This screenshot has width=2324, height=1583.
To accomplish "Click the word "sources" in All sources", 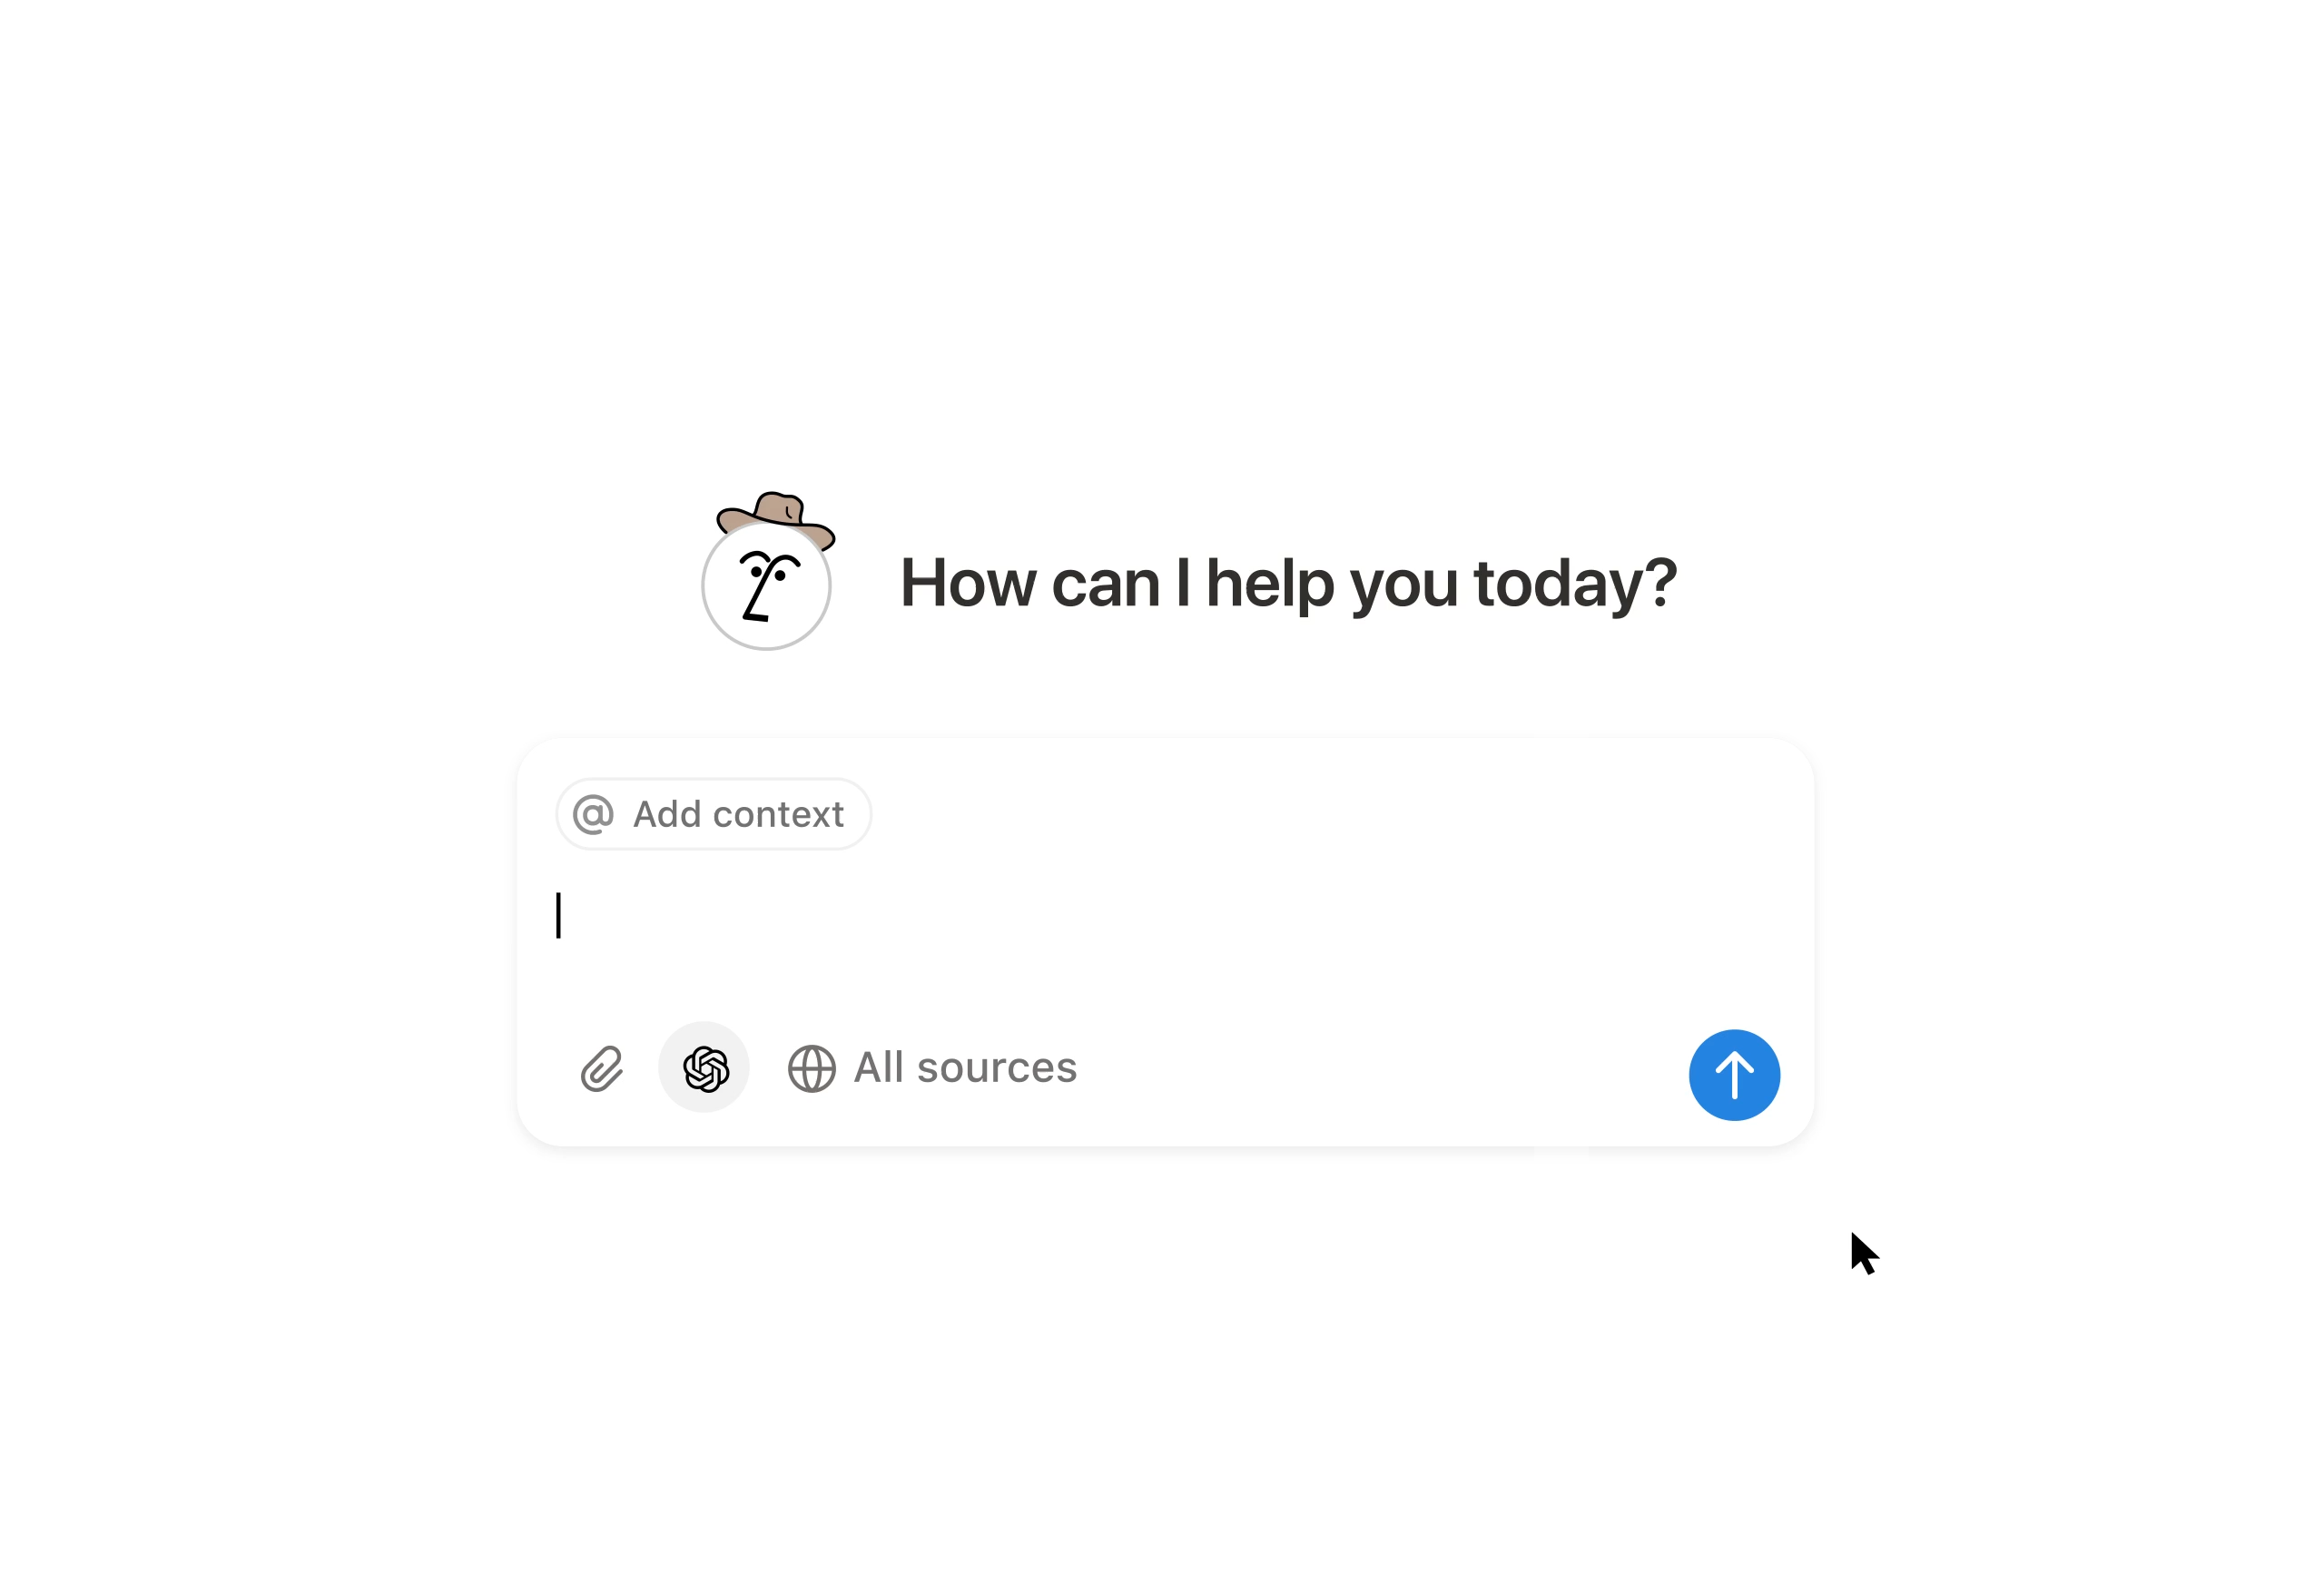I will point(997,1068).
